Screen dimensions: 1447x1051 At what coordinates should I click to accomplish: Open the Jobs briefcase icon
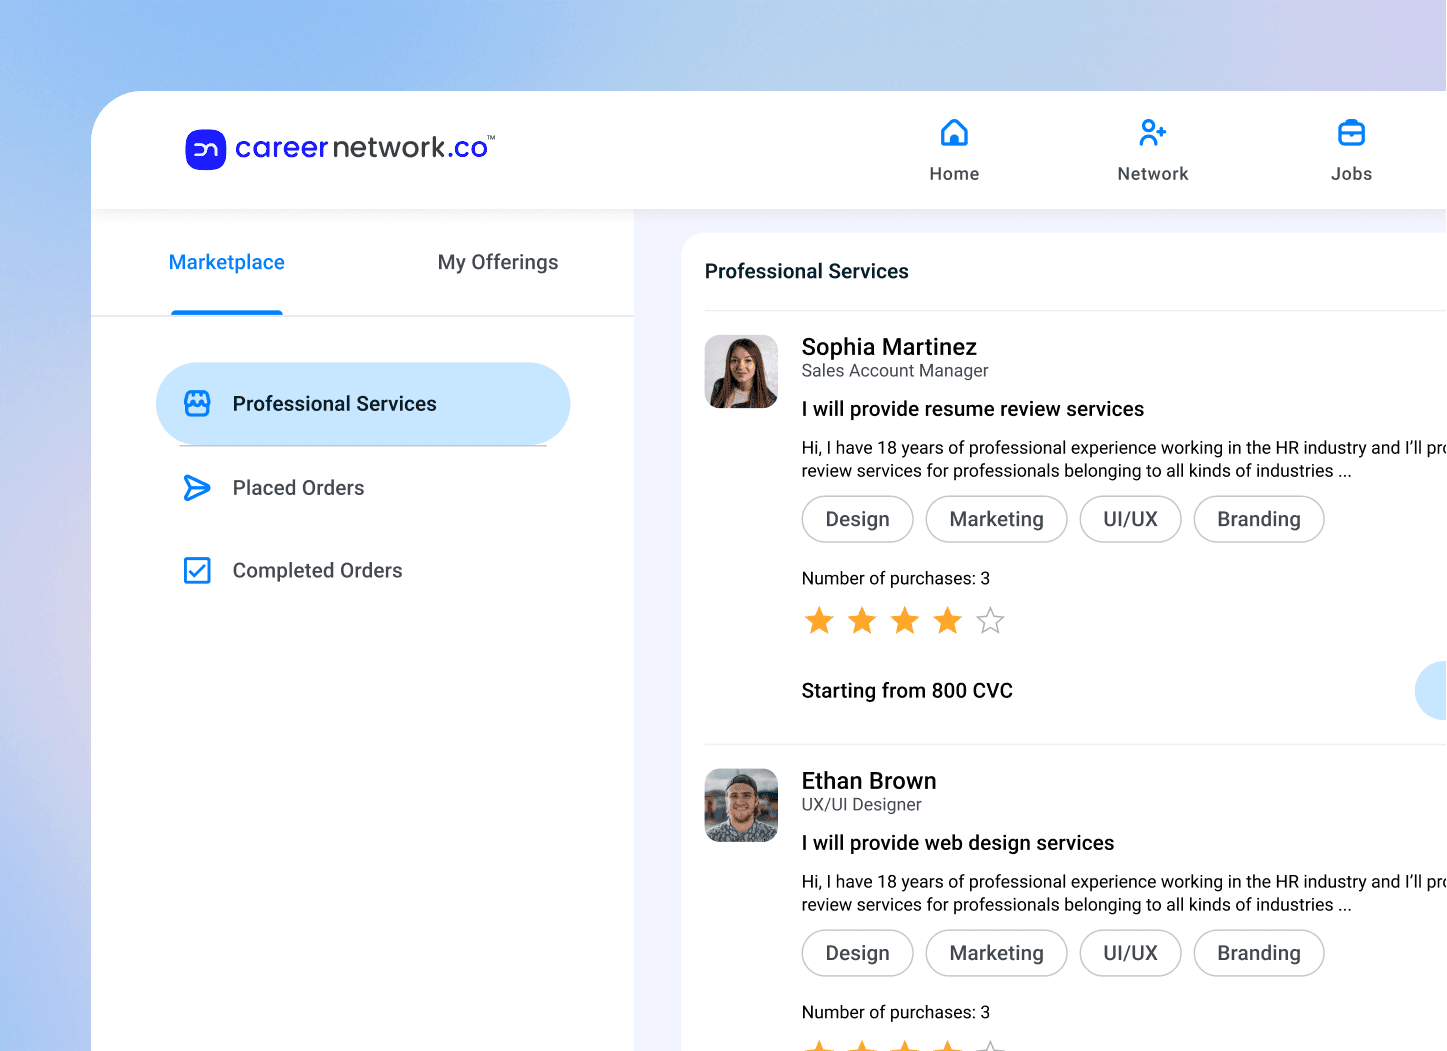pyautogui.click(x=1351, y=132)
